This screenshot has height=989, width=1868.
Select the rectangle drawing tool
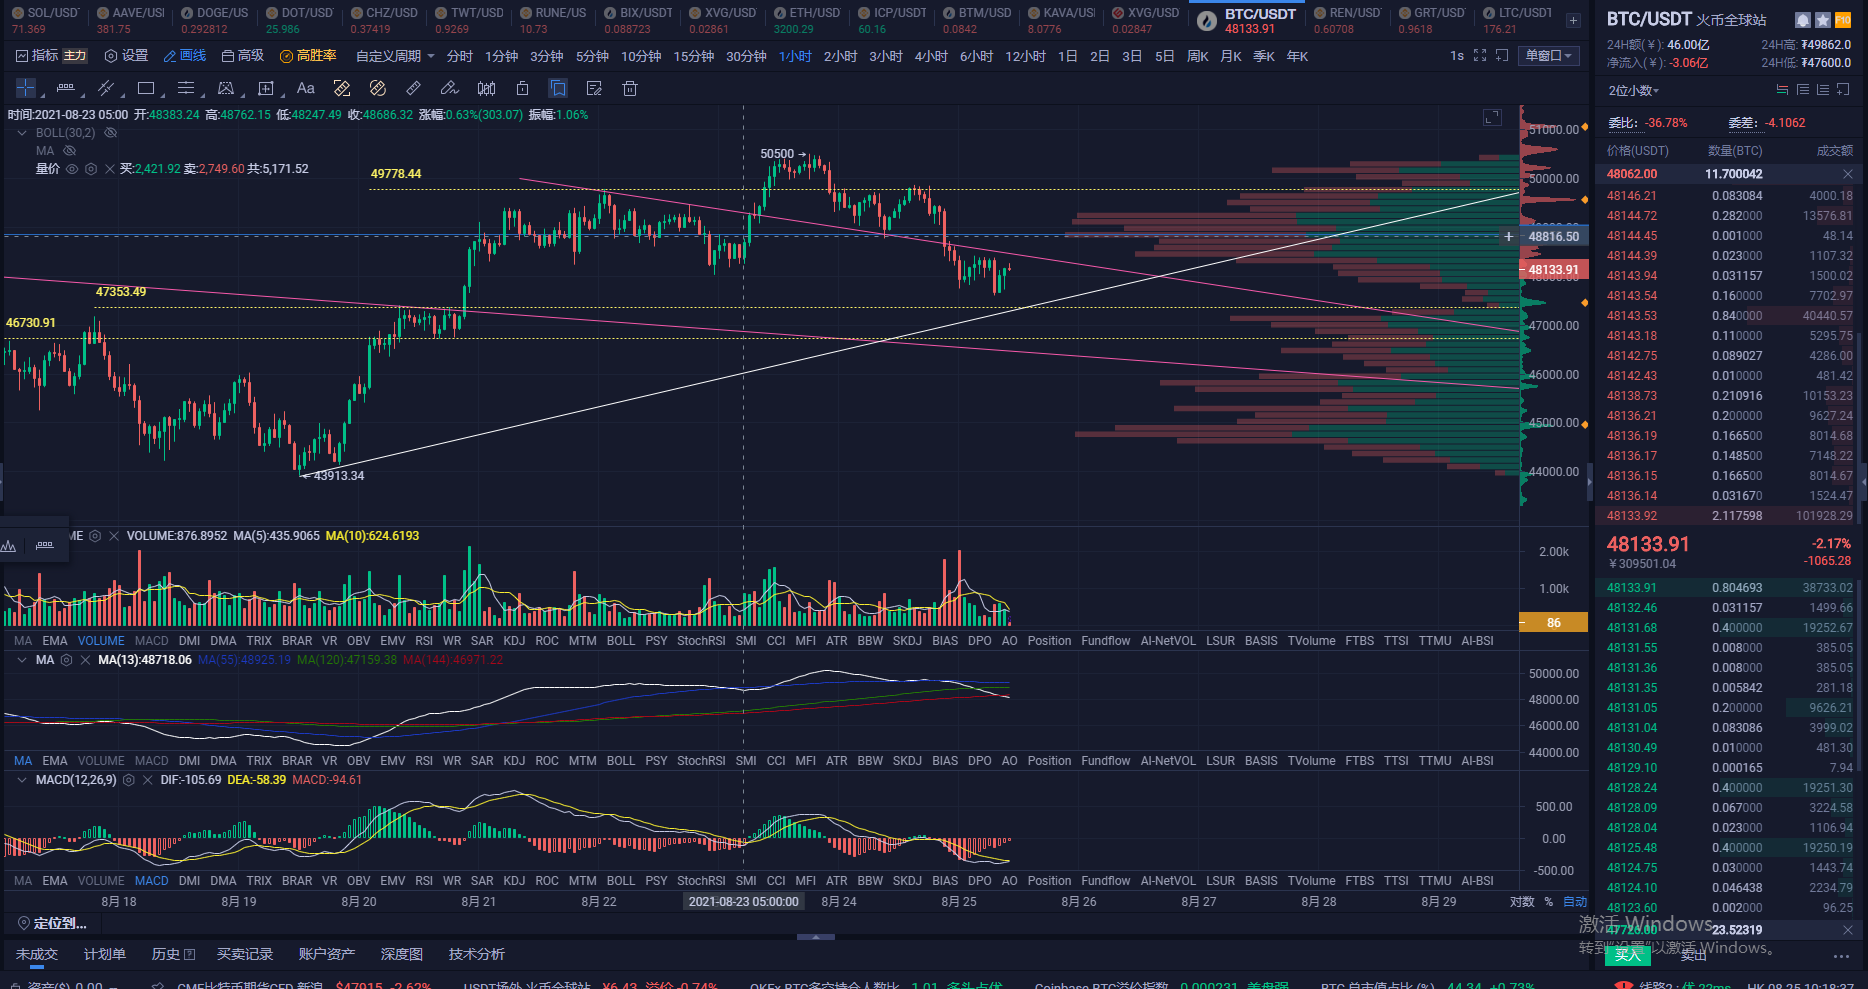[146, 88]
